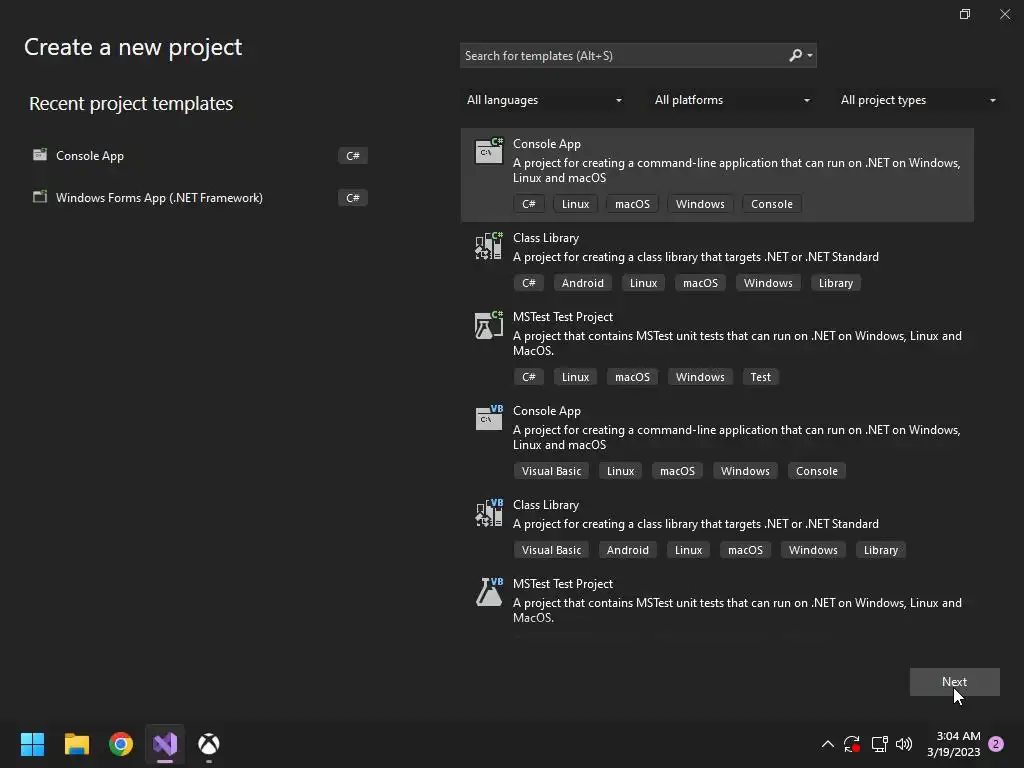The width and height of the screenshot is (1024, 768).
Task: Select the C# MSTest Test Project icon
Action: [488, 325]
